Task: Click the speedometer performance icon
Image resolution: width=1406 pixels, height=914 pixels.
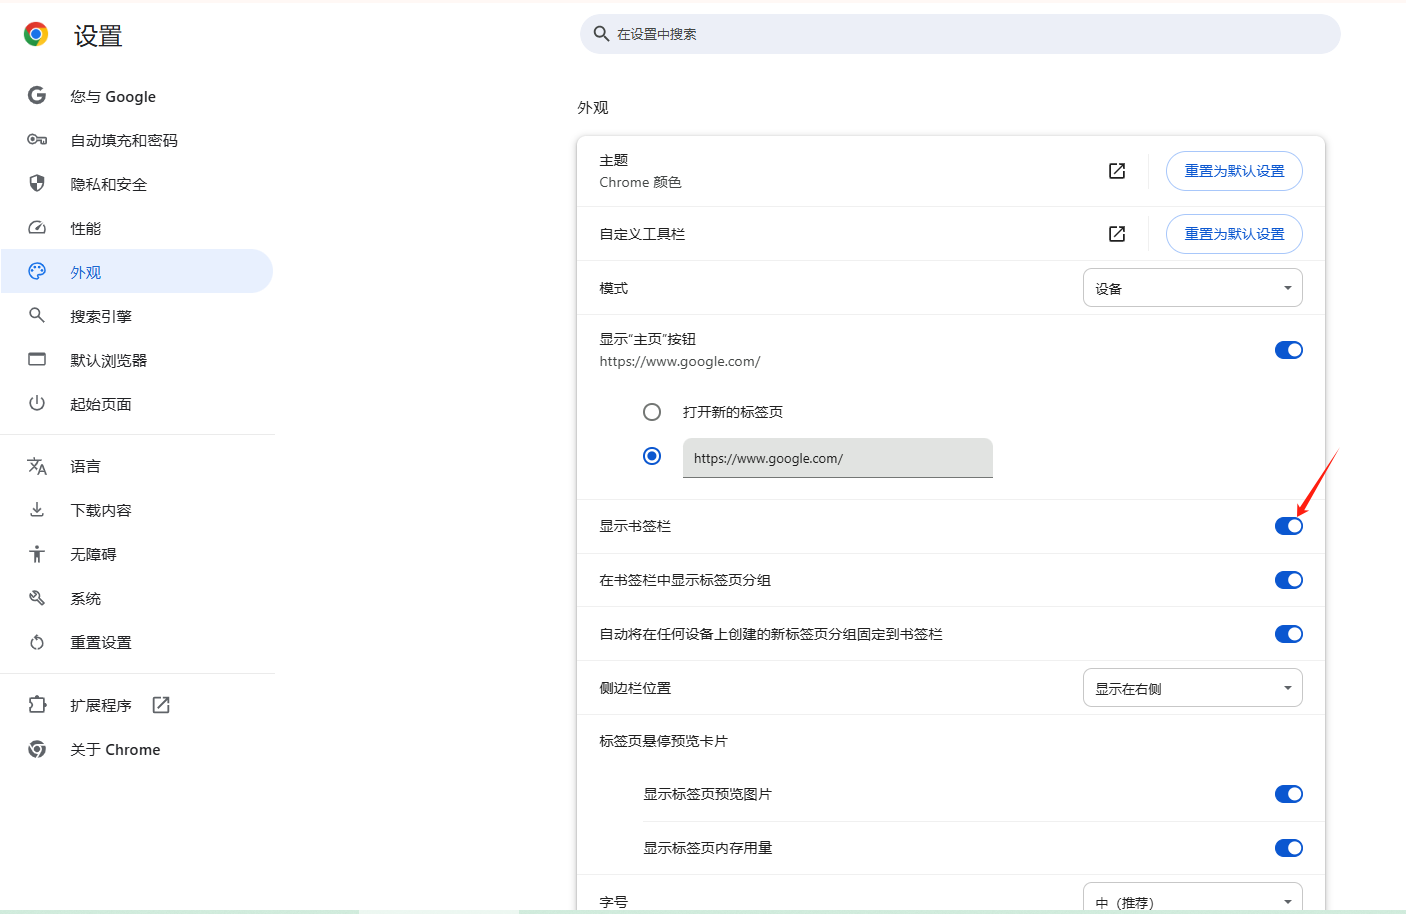Action: point(37,227)
